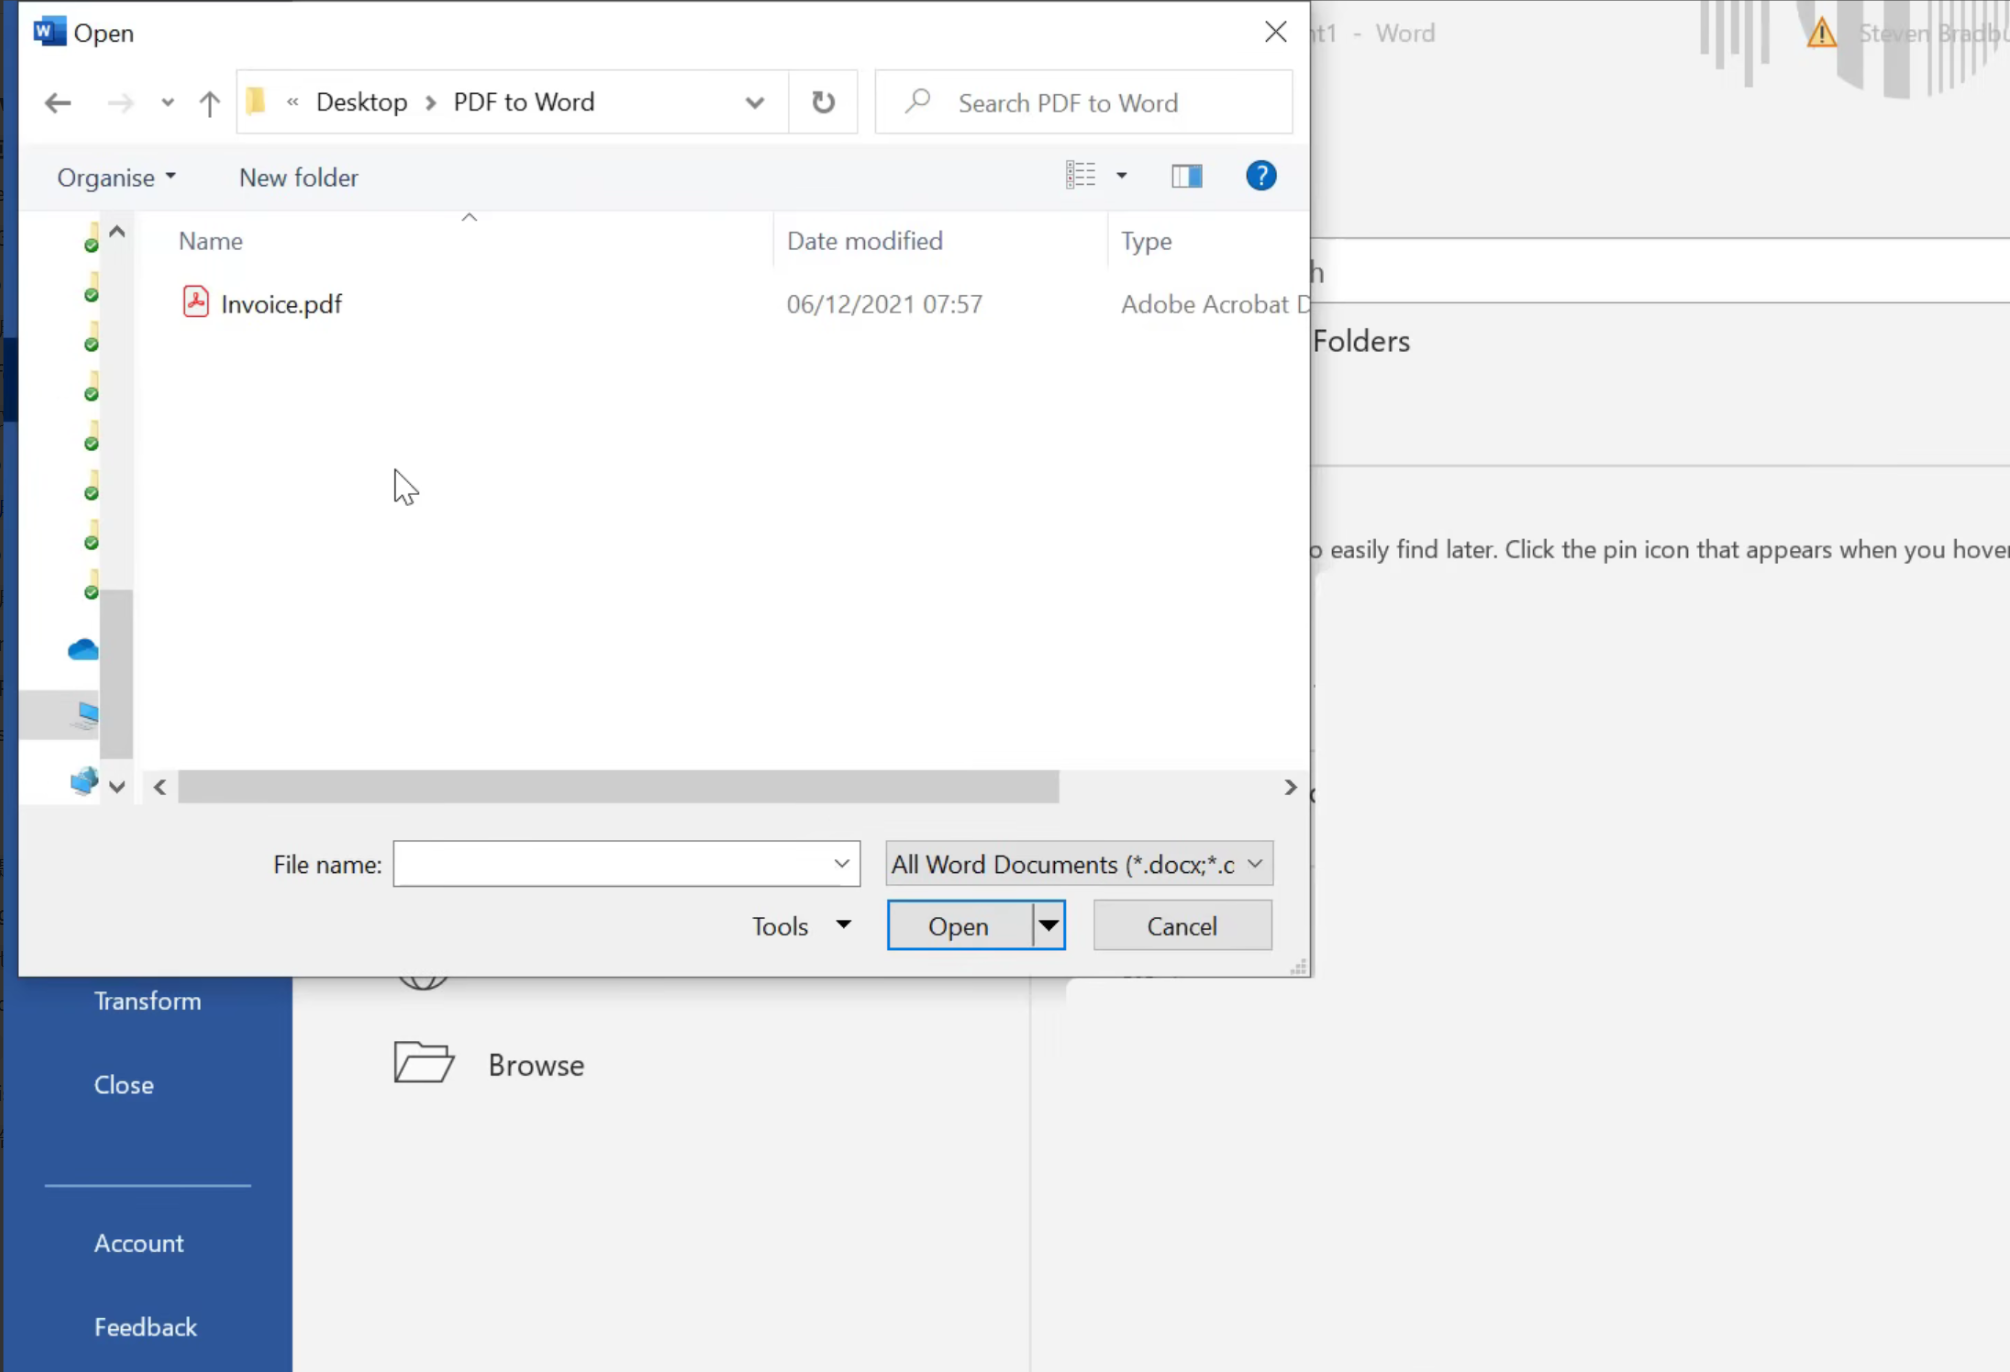2010x1372 pixels.
Task: Open the file type filter dropdown
Action: pos(1079,864)
